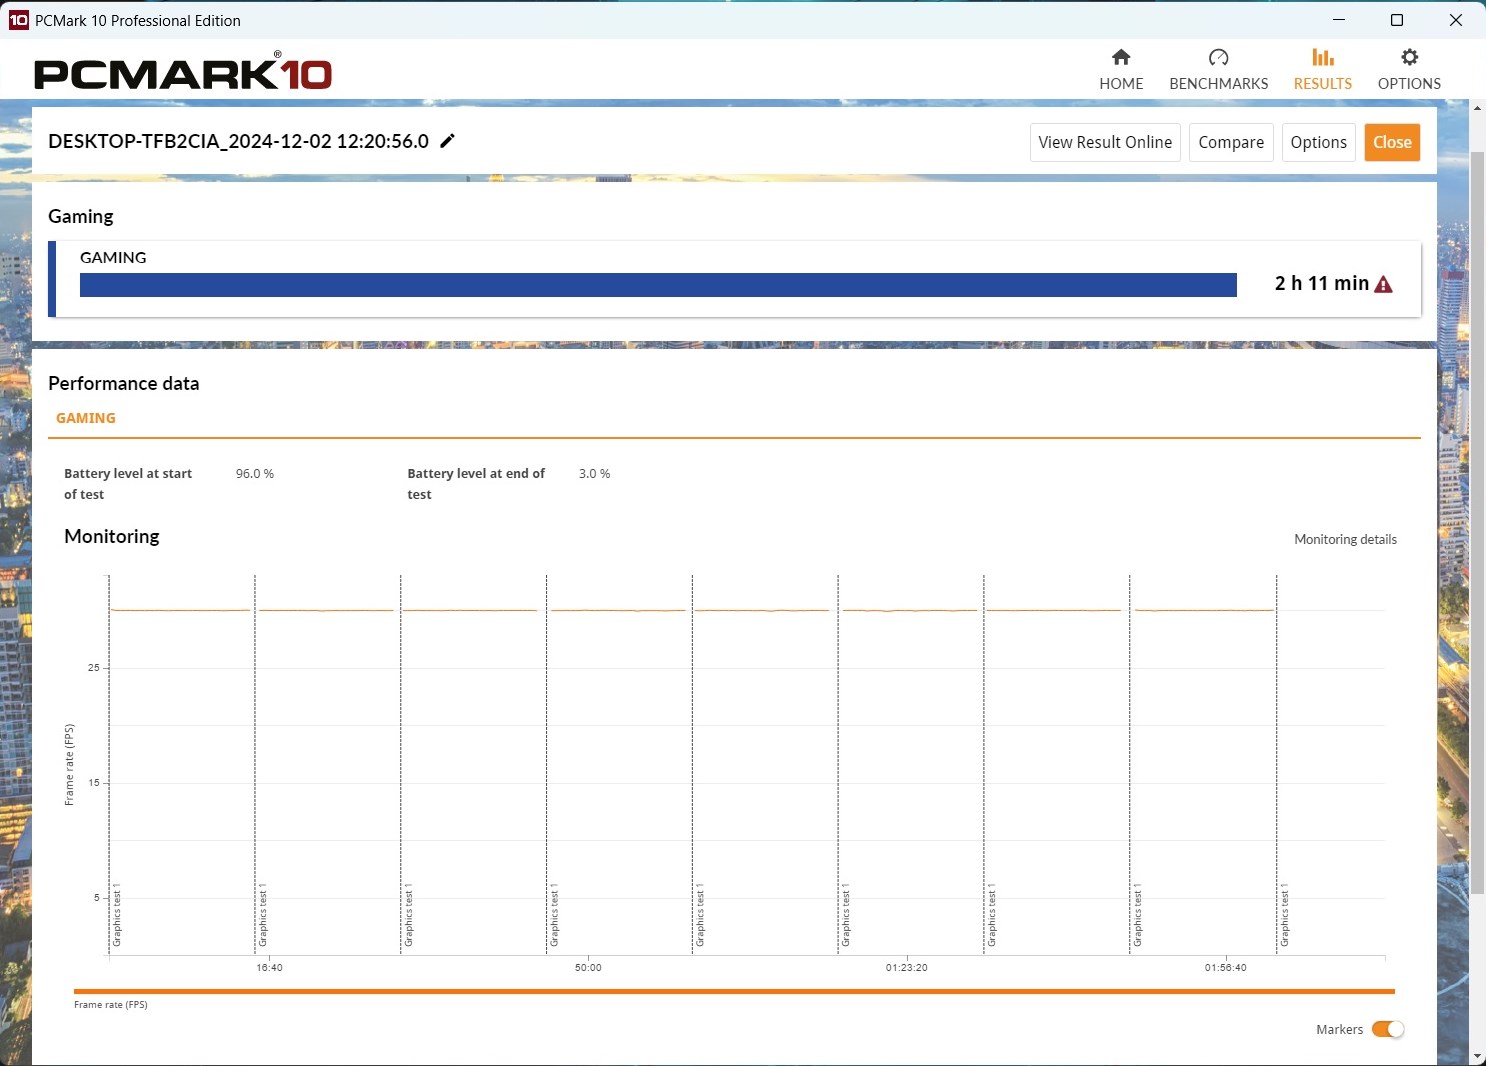
Task: Click the orange frame rate range bar
Action: [734, 991]
